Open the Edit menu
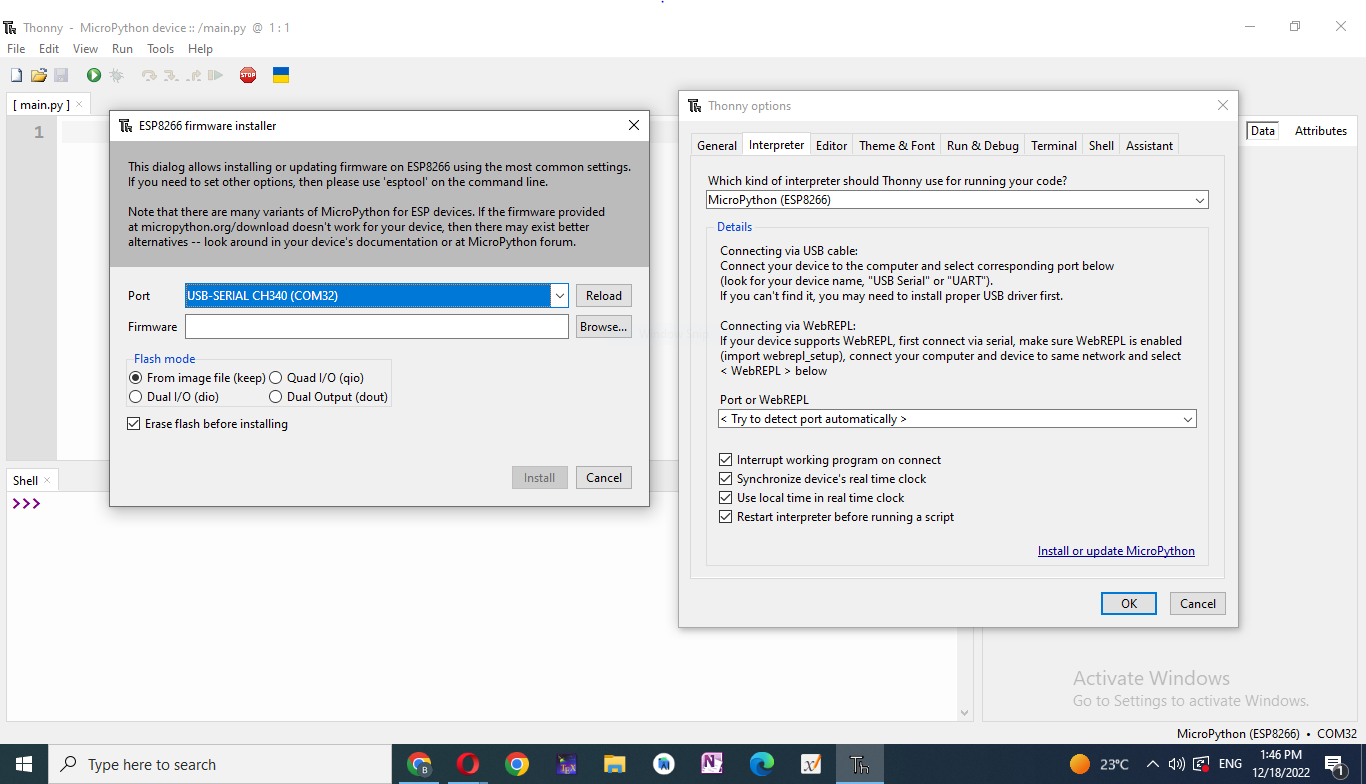 click(x=49, y=48)
